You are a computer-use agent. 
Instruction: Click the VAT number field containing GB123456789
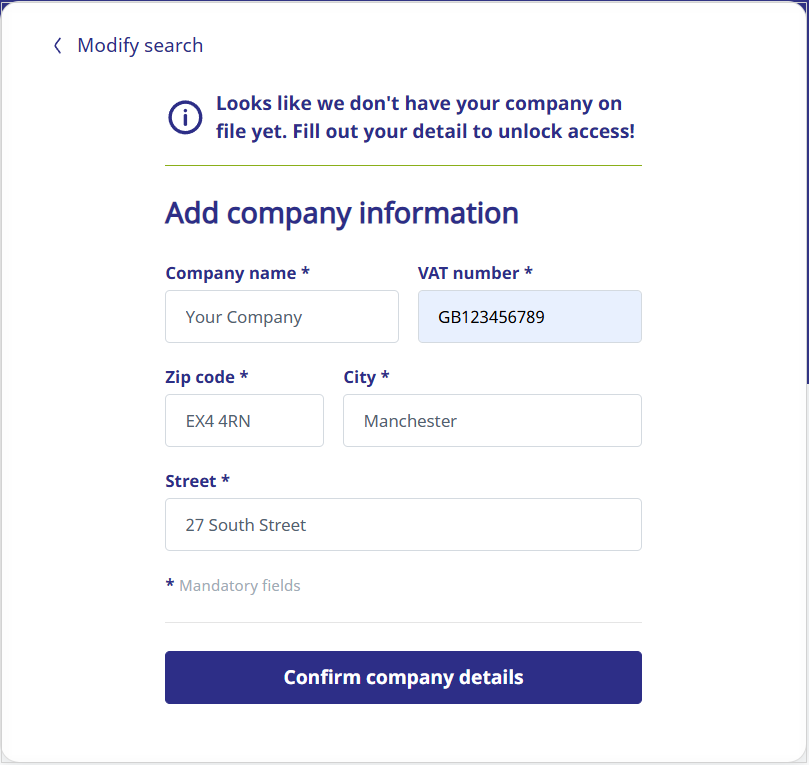[529, 317]
